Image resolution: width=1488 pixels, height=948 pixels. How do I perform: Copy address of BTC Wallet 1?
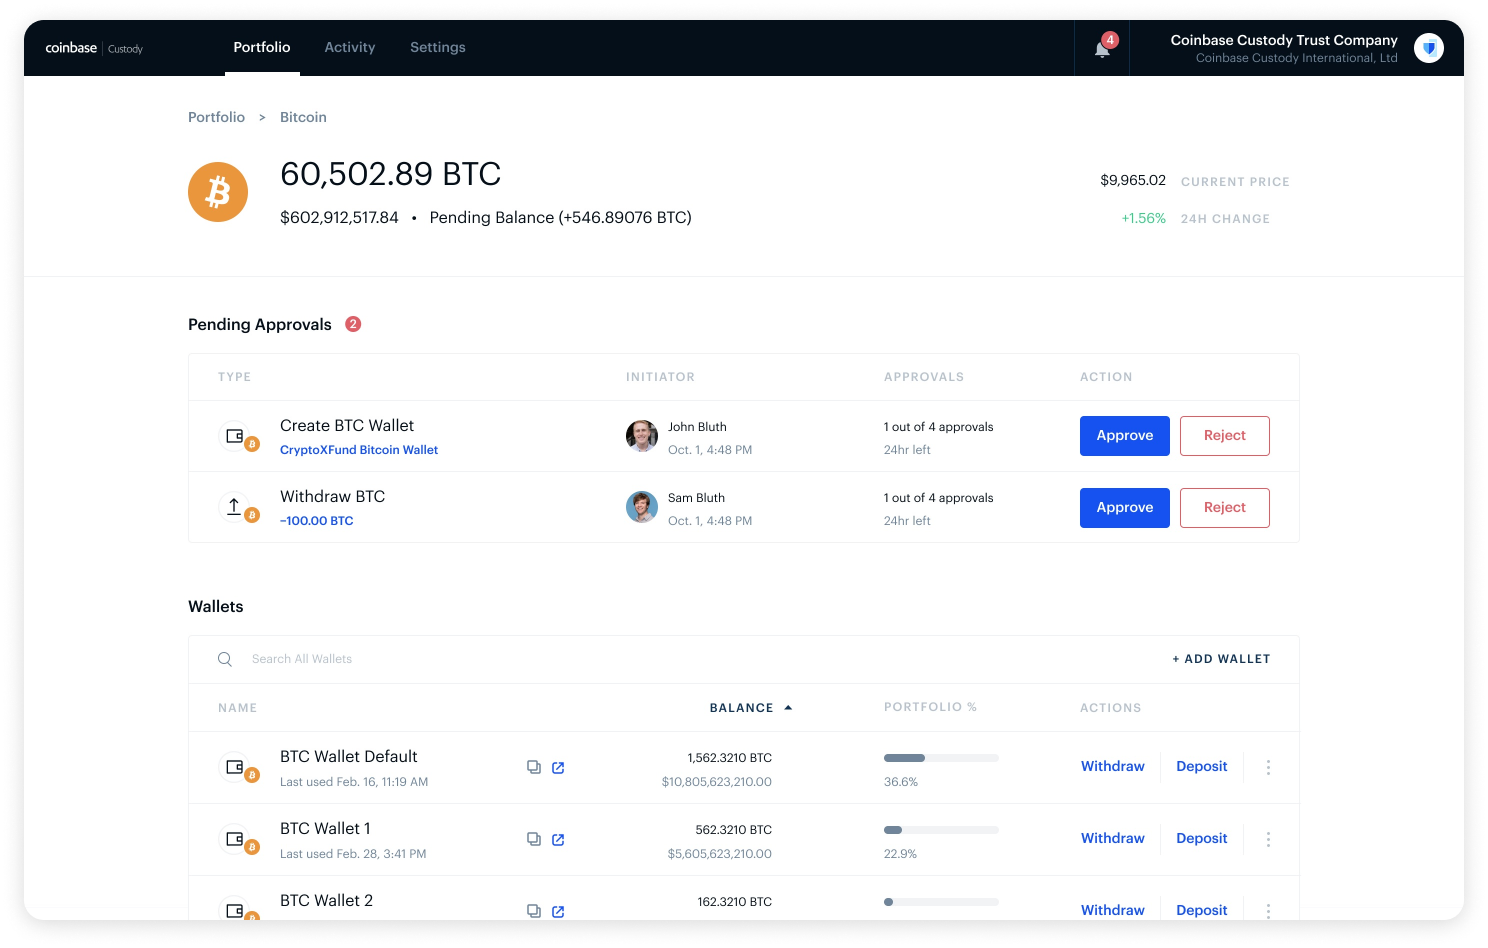(x=534, y=839)
